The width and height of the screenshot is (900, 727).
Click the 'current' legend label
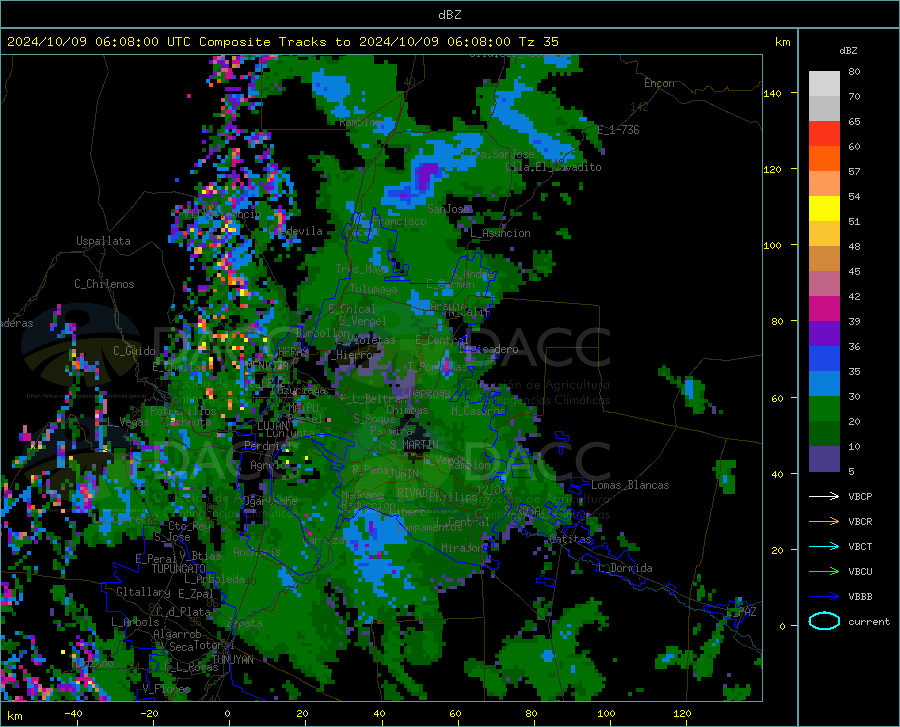point(869,621)
